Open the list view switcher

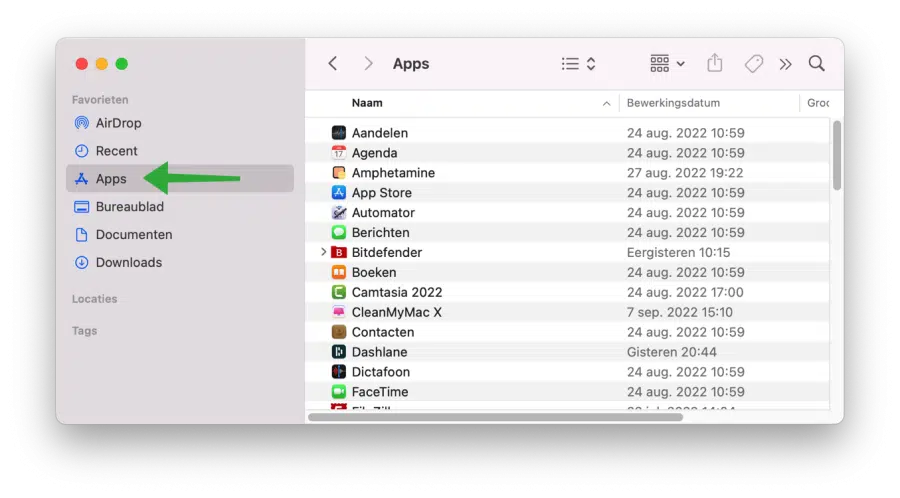pos(579,63)
